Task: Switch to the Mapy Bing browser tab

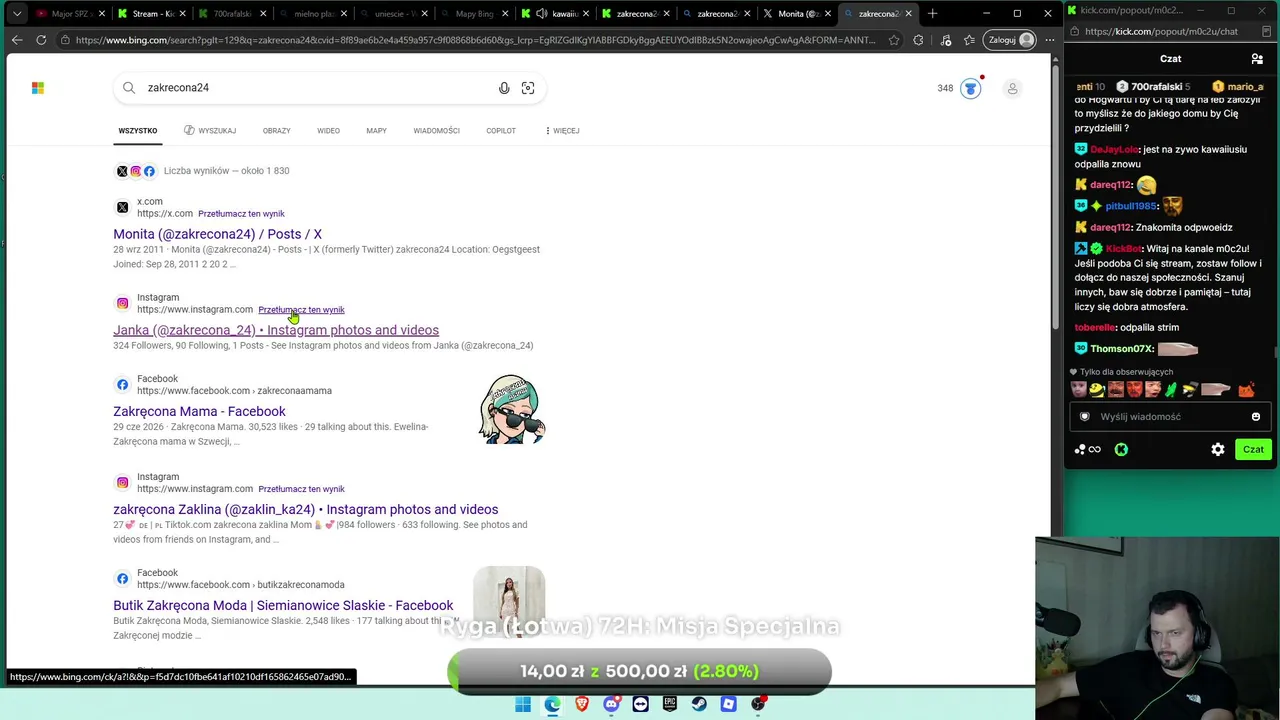Action: coord(474,14)
